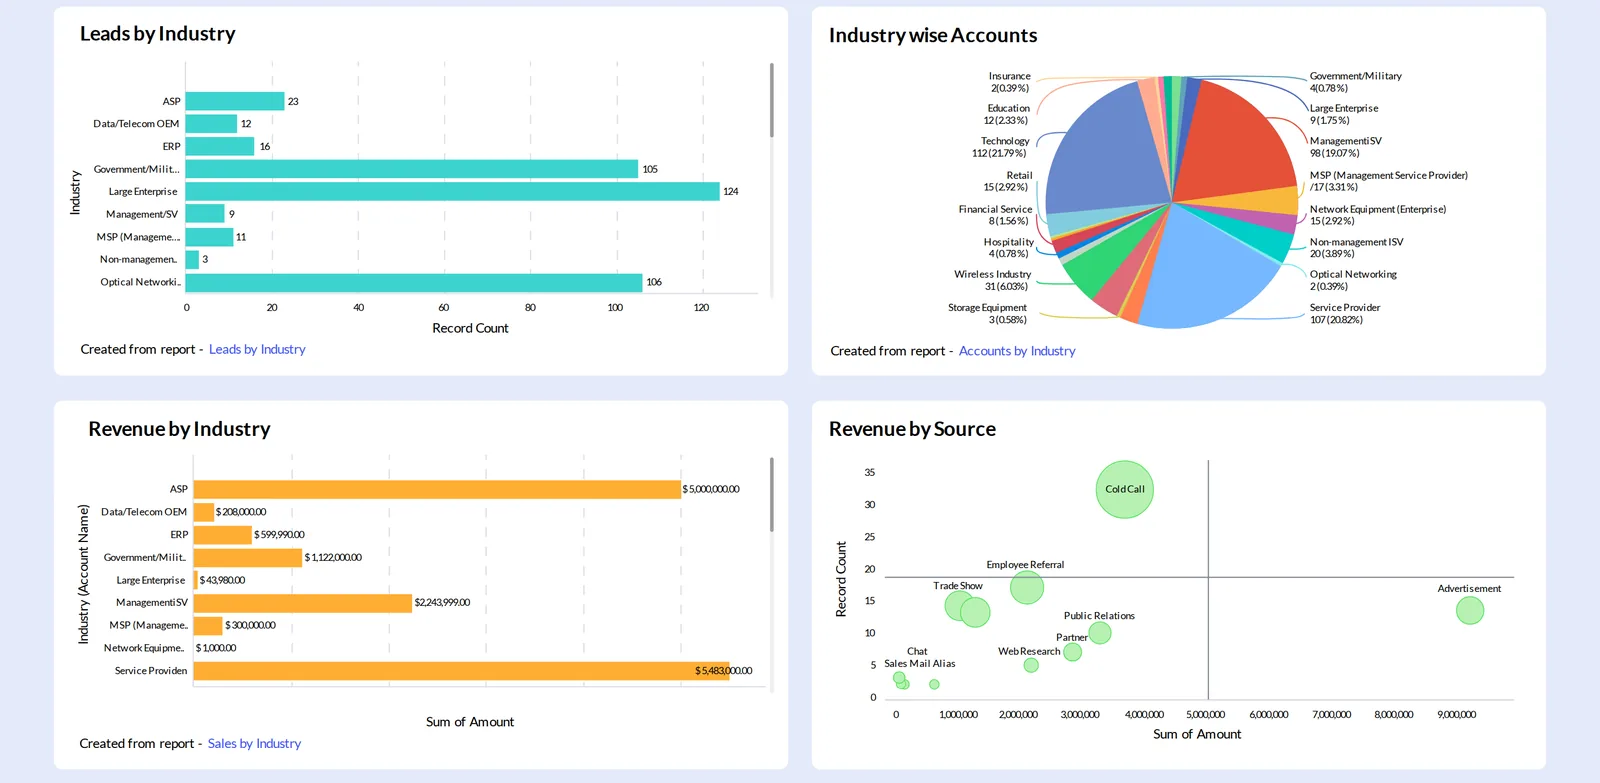Screen dimensions: 1600x783
Task: Click the Revenue by Industry title
Action: pyautogui.click(x=179, y=429)
